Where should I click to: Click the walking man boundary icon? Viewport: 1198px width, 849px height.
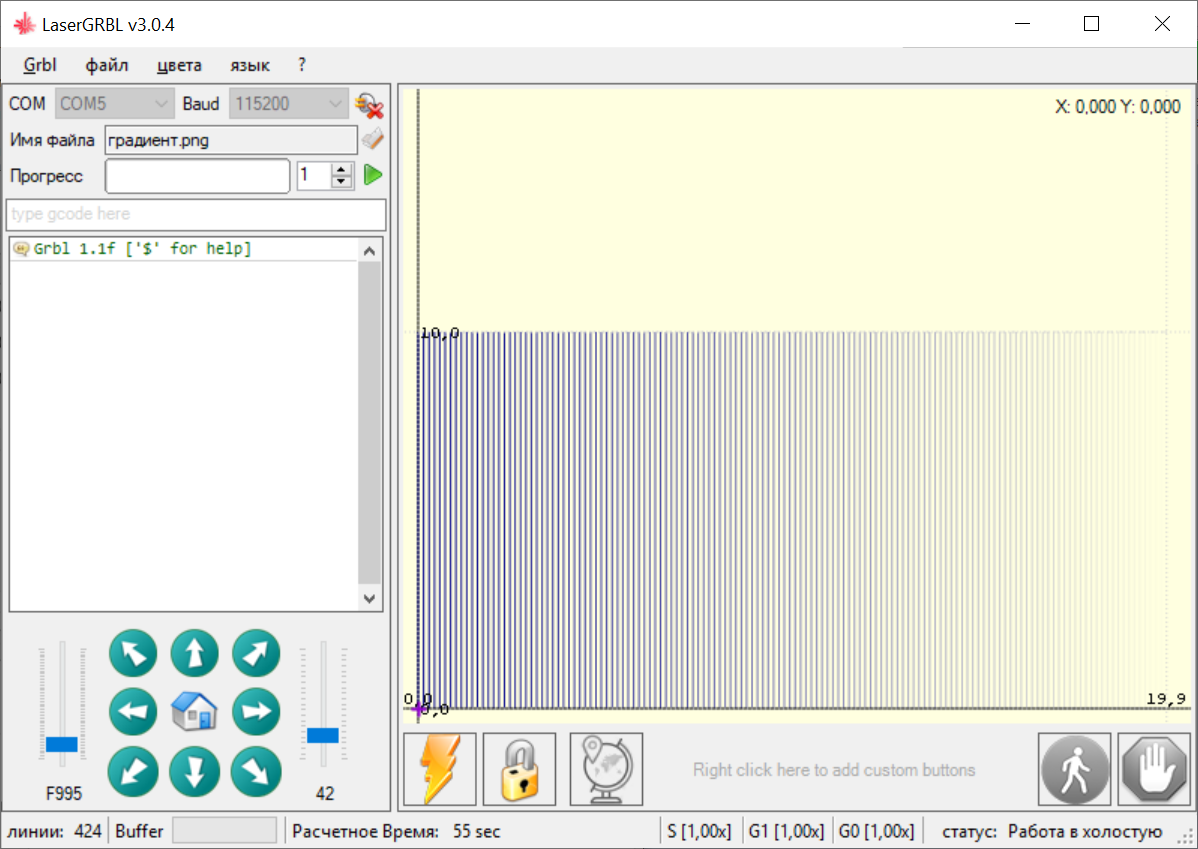(1074, 768)
